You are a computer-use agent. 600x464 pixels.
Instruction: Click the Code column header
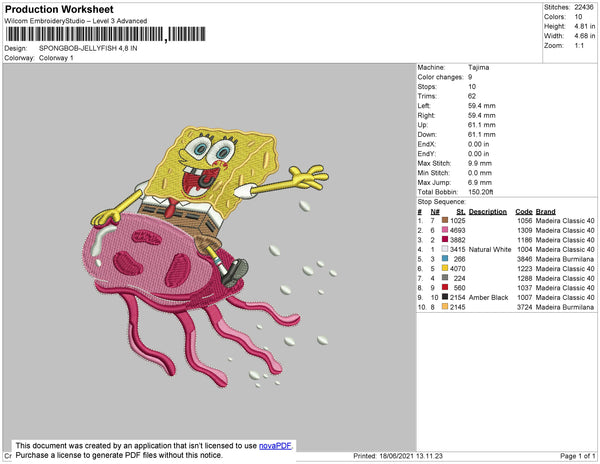[523, 212]
